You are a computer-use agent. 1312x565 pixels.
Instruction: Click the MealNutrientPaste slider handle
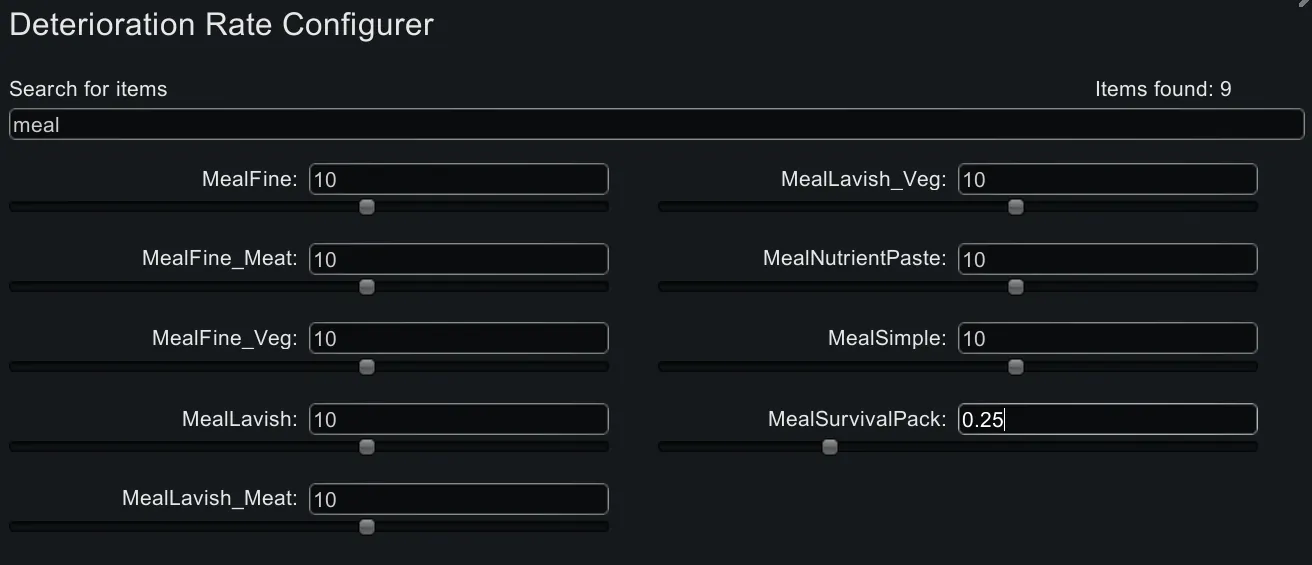[1016, 287]
